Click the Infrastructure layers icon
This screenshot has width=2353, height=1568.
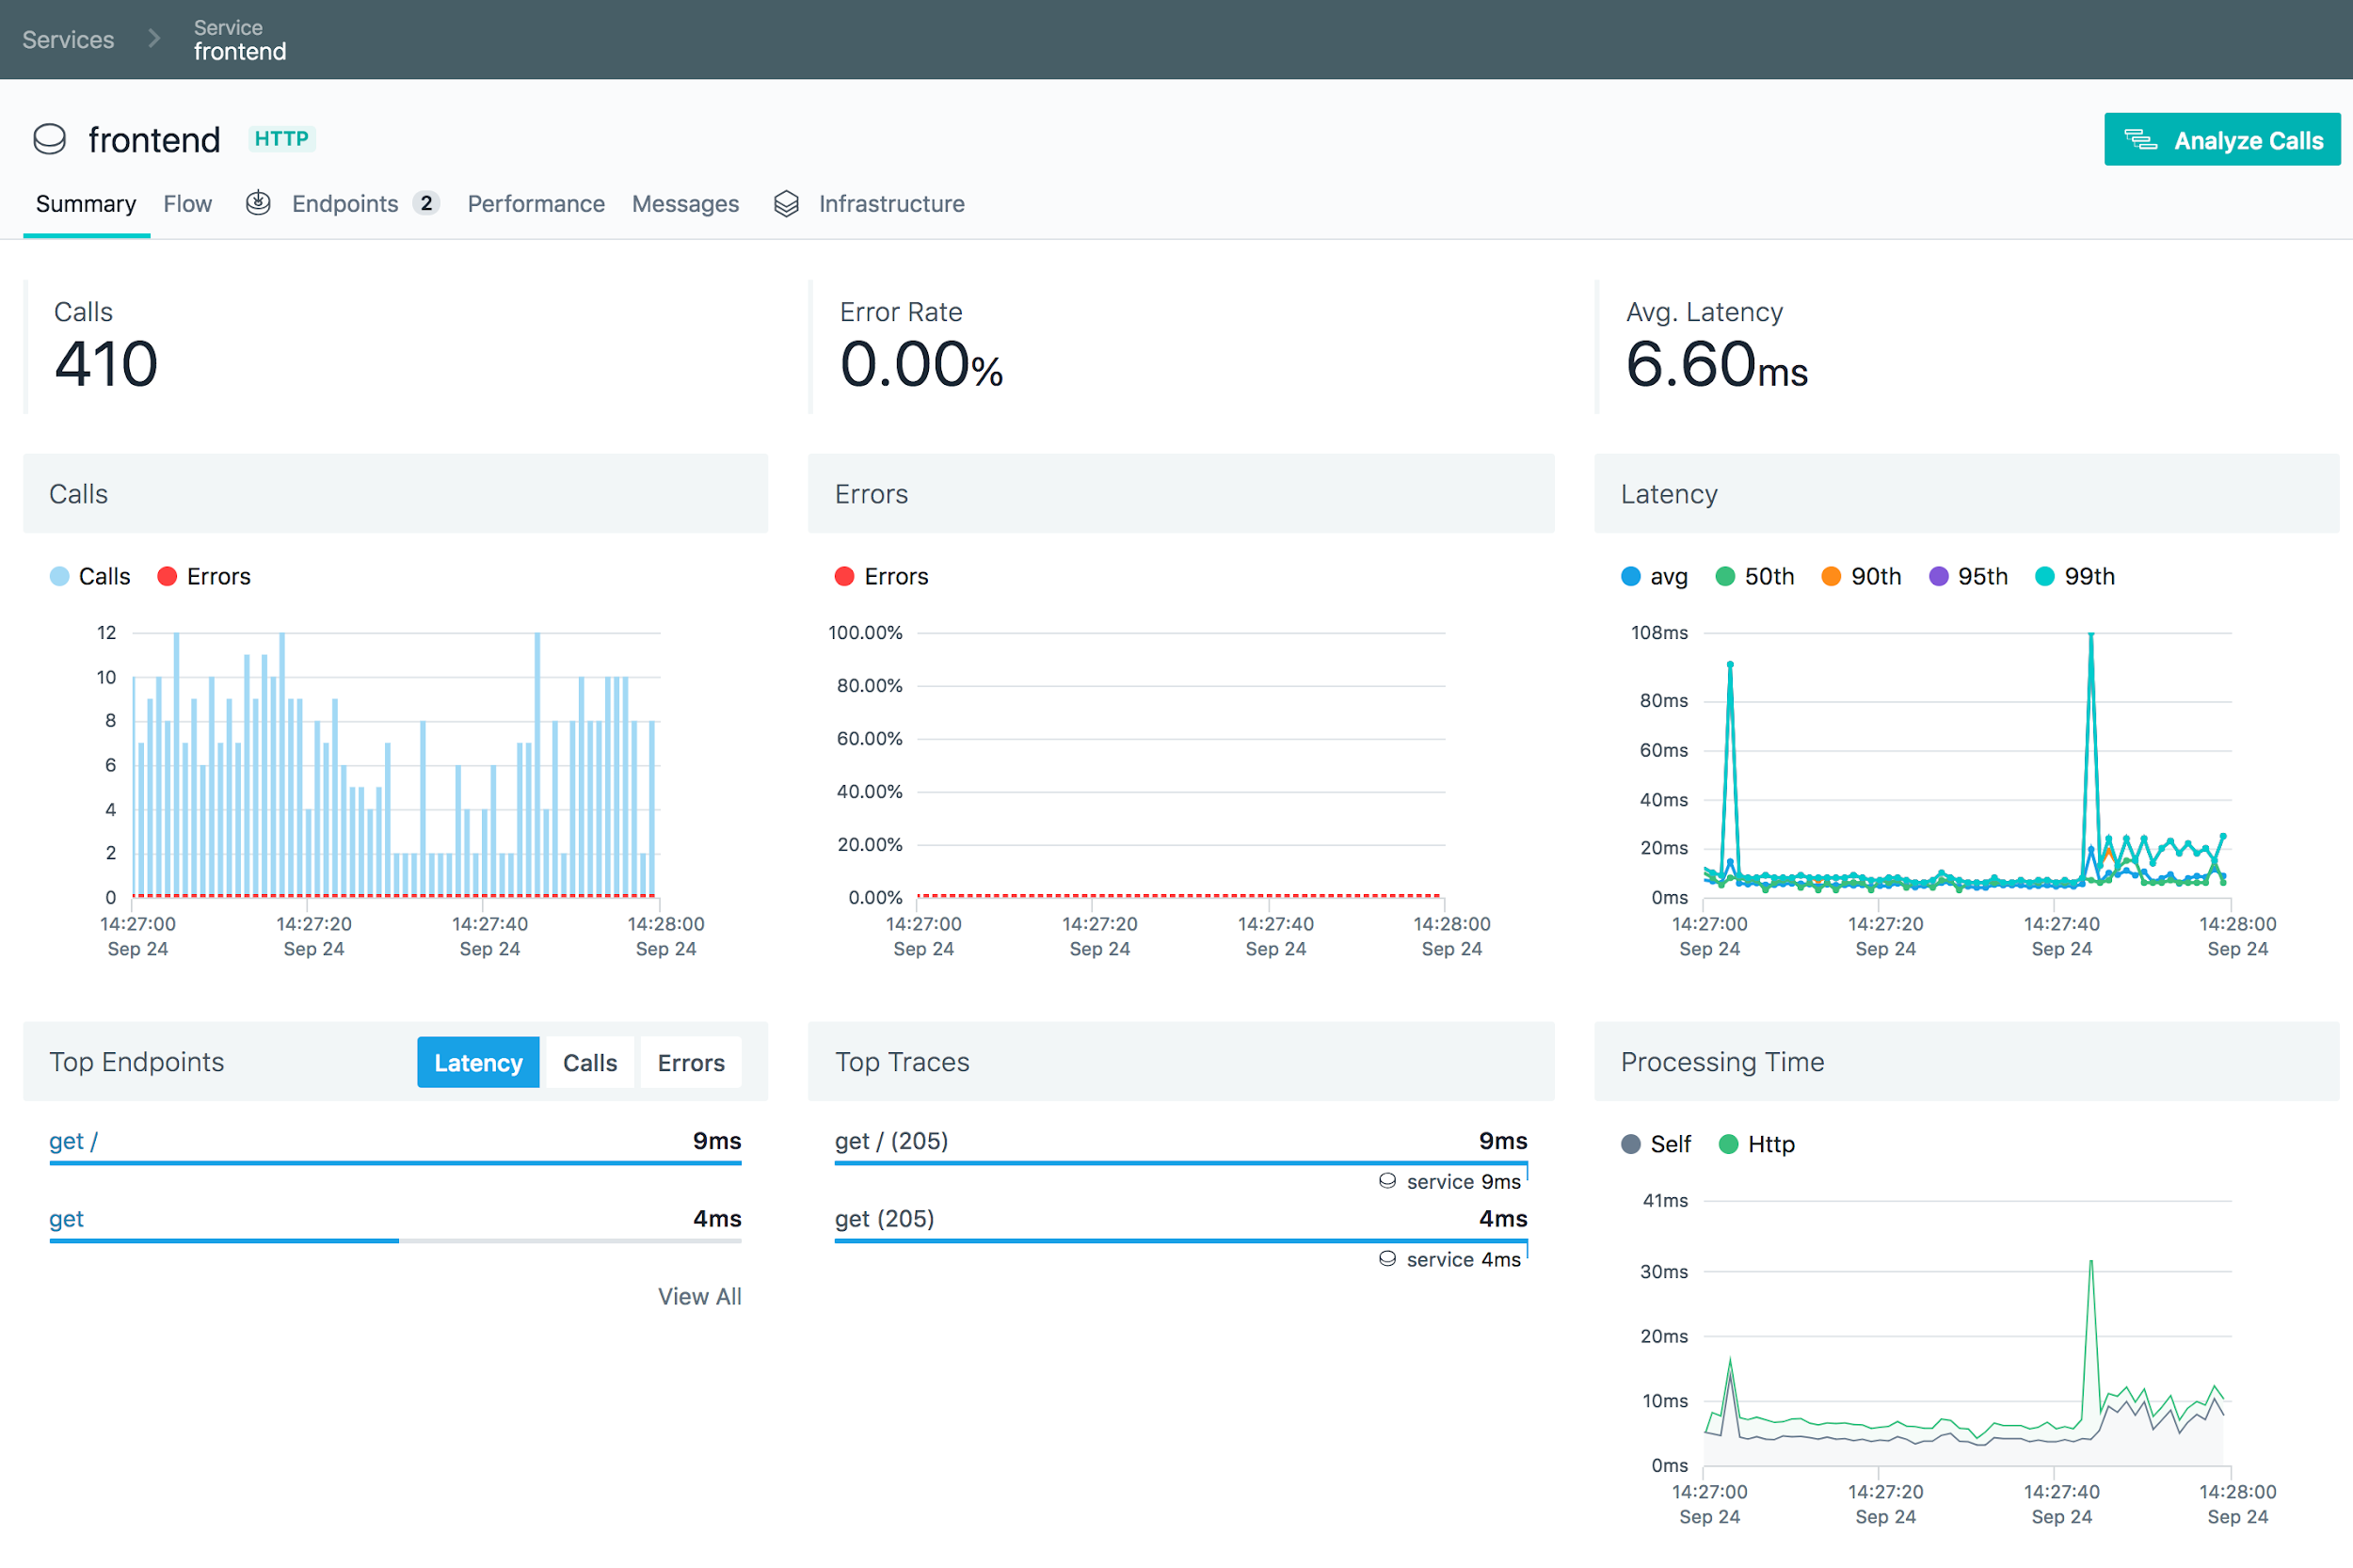pos(787,203)
